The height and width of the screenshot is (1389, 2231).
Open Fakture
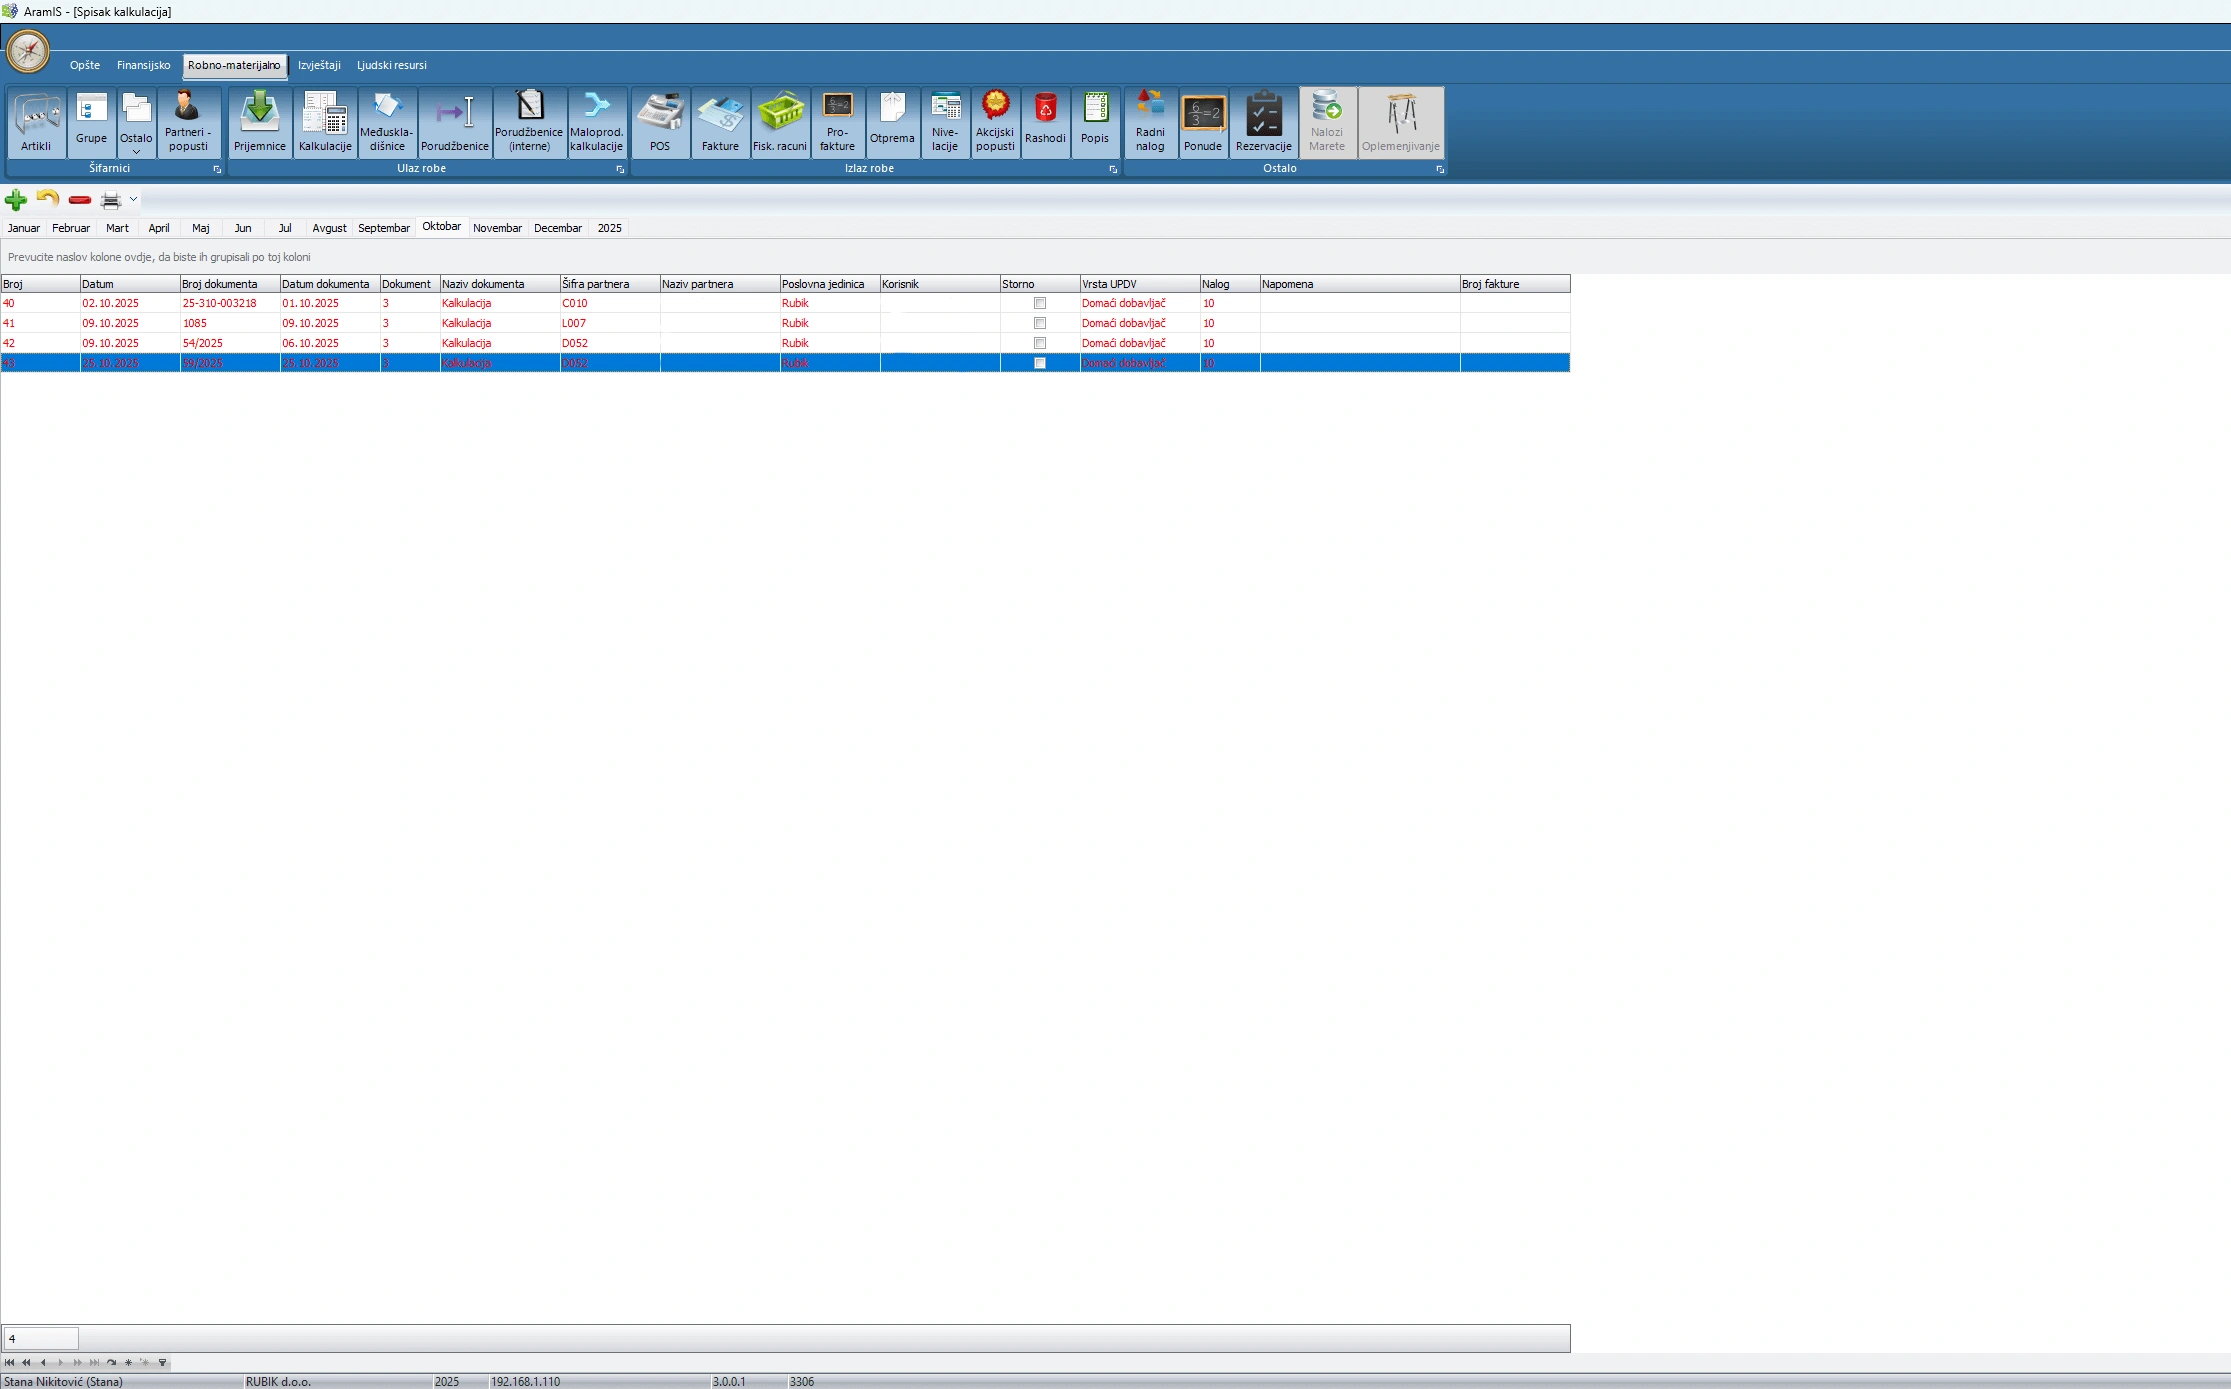(x=720, y=122)
